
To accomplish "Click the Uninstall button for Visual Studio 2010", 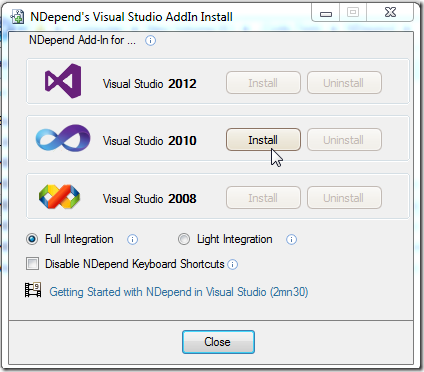I will point(344,140).
